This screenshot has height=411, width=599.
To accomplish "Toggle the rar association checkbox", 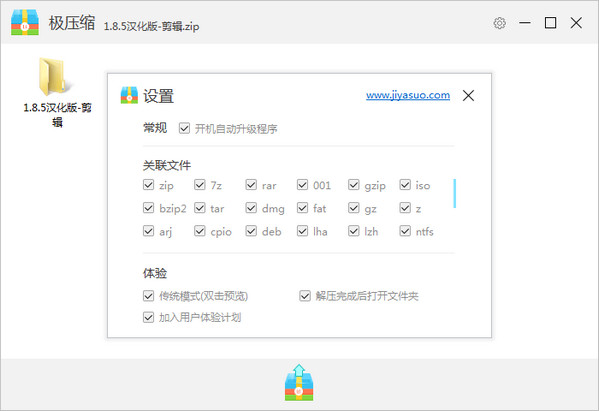I will coord(251,185).
